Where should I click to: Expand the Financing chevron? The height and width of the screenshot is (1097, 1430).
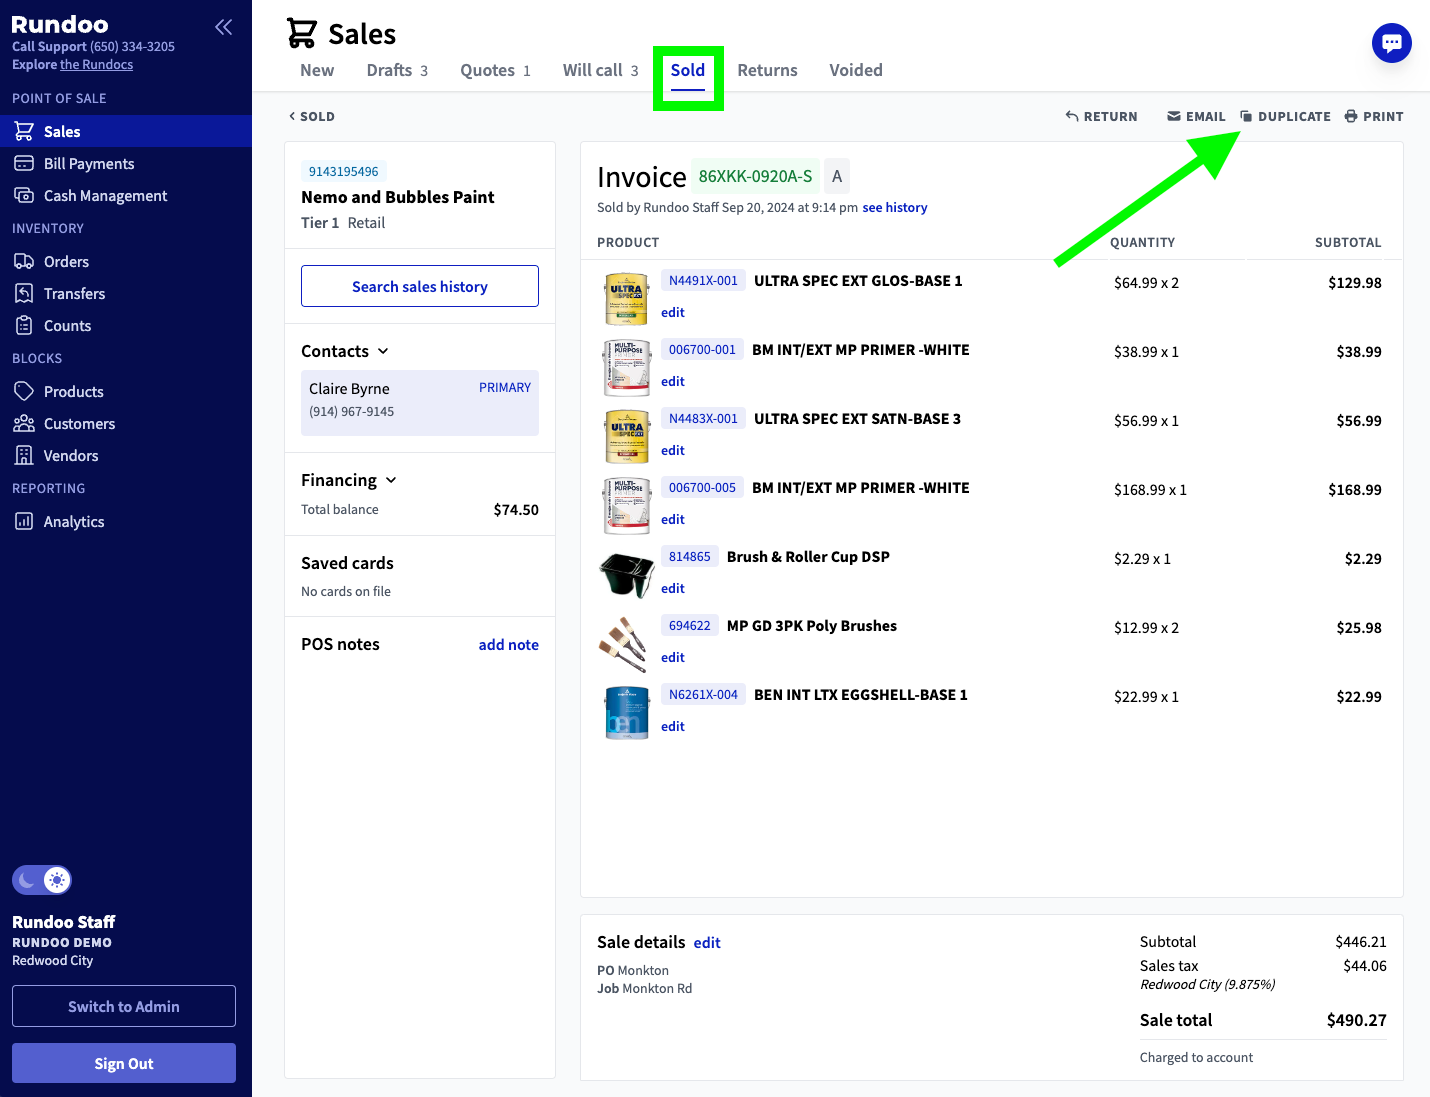391,480
